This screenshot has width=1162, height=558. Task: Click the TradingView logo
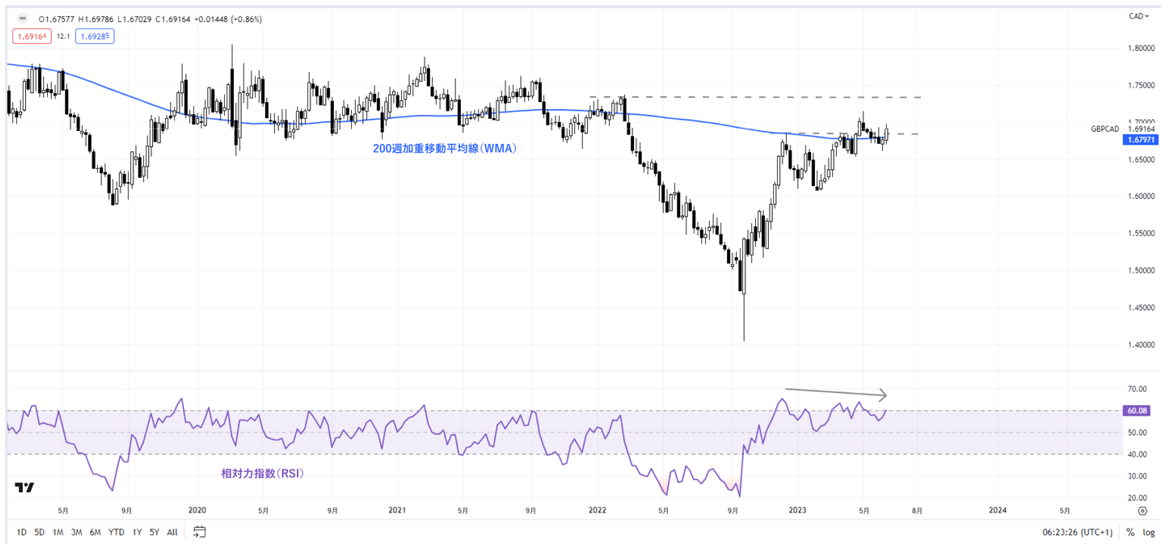click(x=24, y=487)
